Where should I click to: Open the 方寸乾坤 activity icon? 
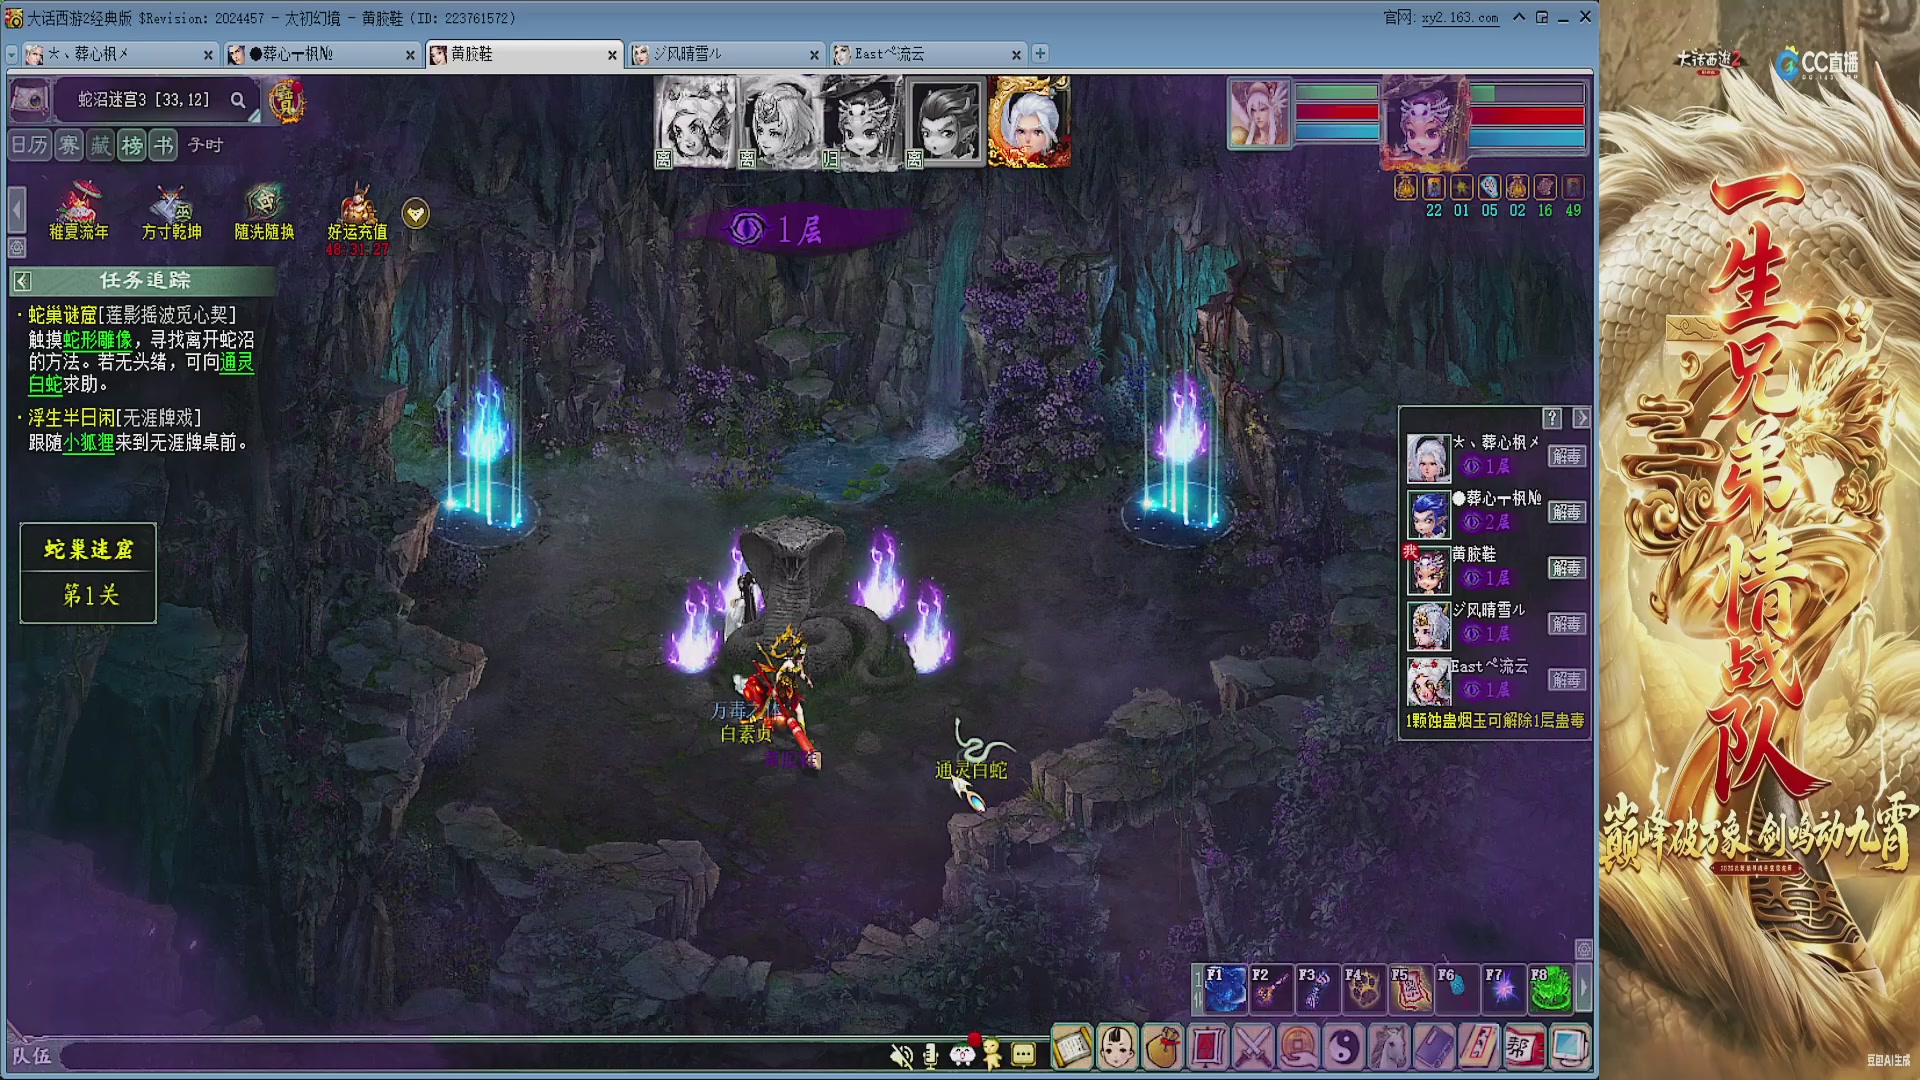click(x=172, y=212)
